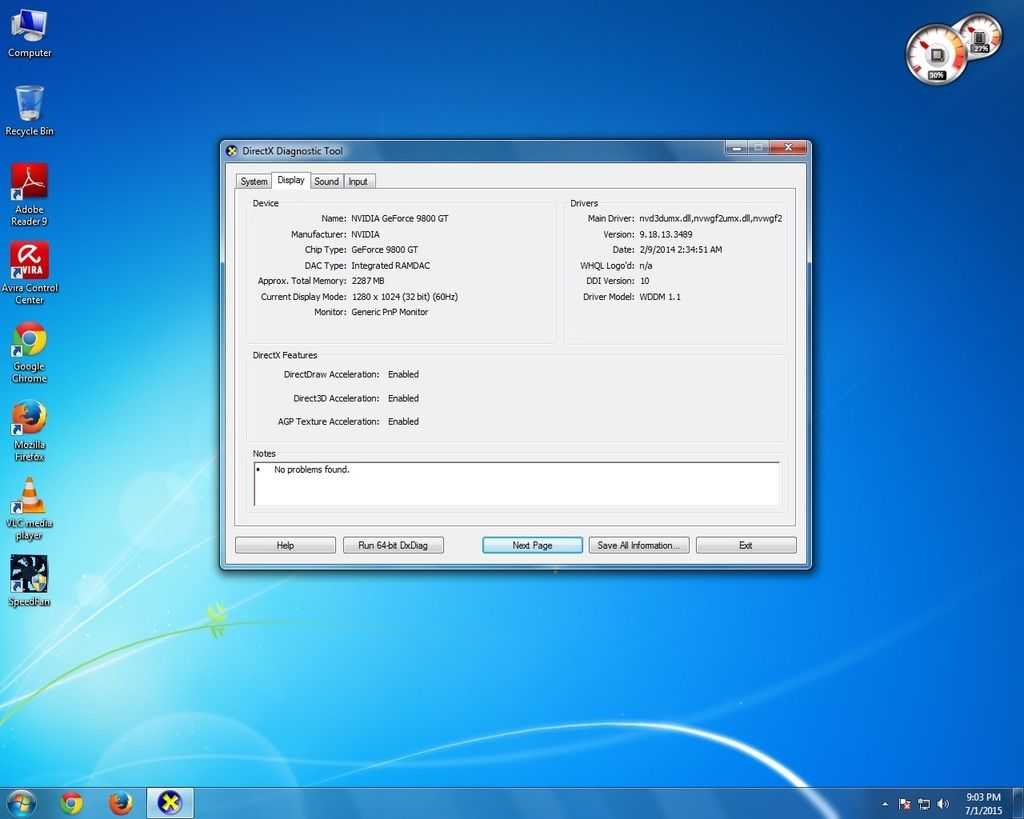Show hidden system tray icons
The image size is (1024, 819).
tap(885, 804)
